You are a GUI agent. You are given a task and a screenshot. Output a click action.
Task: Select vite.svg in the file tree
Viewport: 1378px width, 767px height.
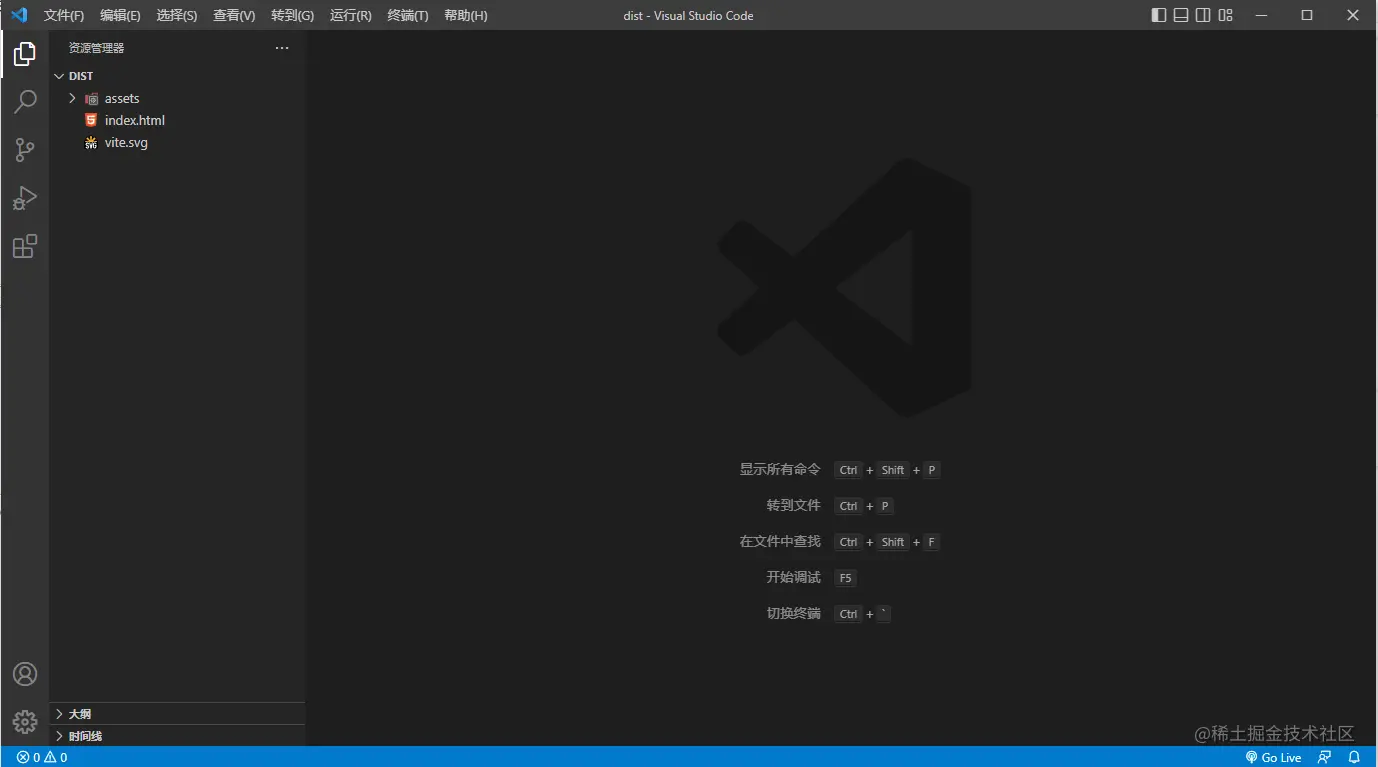tap(177, 142)
